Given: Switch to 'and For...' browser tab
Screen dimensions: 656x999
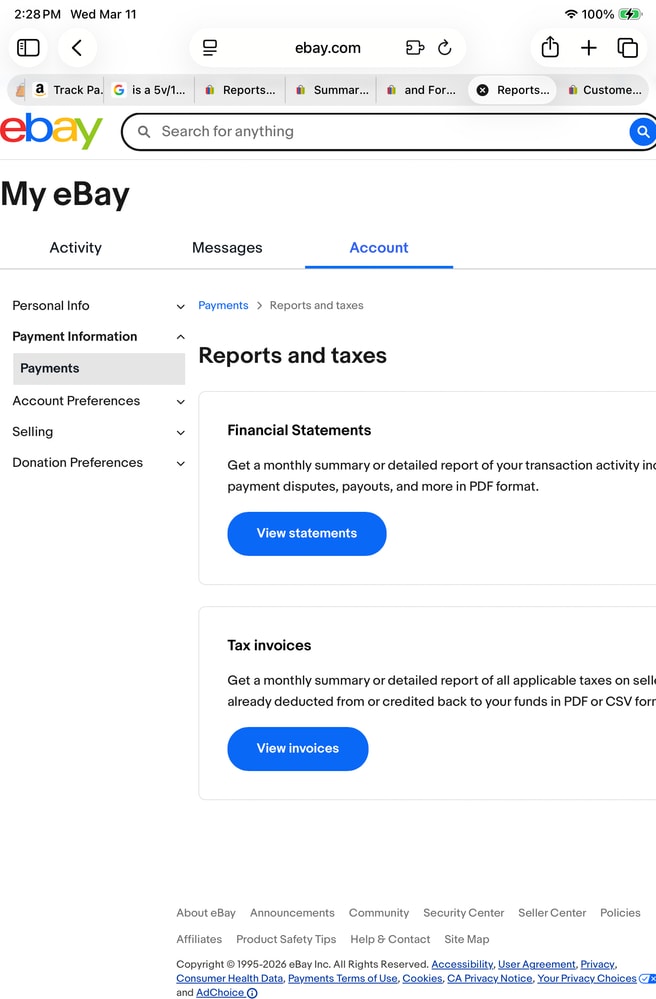Looking at the screenshot, I should [x=422, y=90].
